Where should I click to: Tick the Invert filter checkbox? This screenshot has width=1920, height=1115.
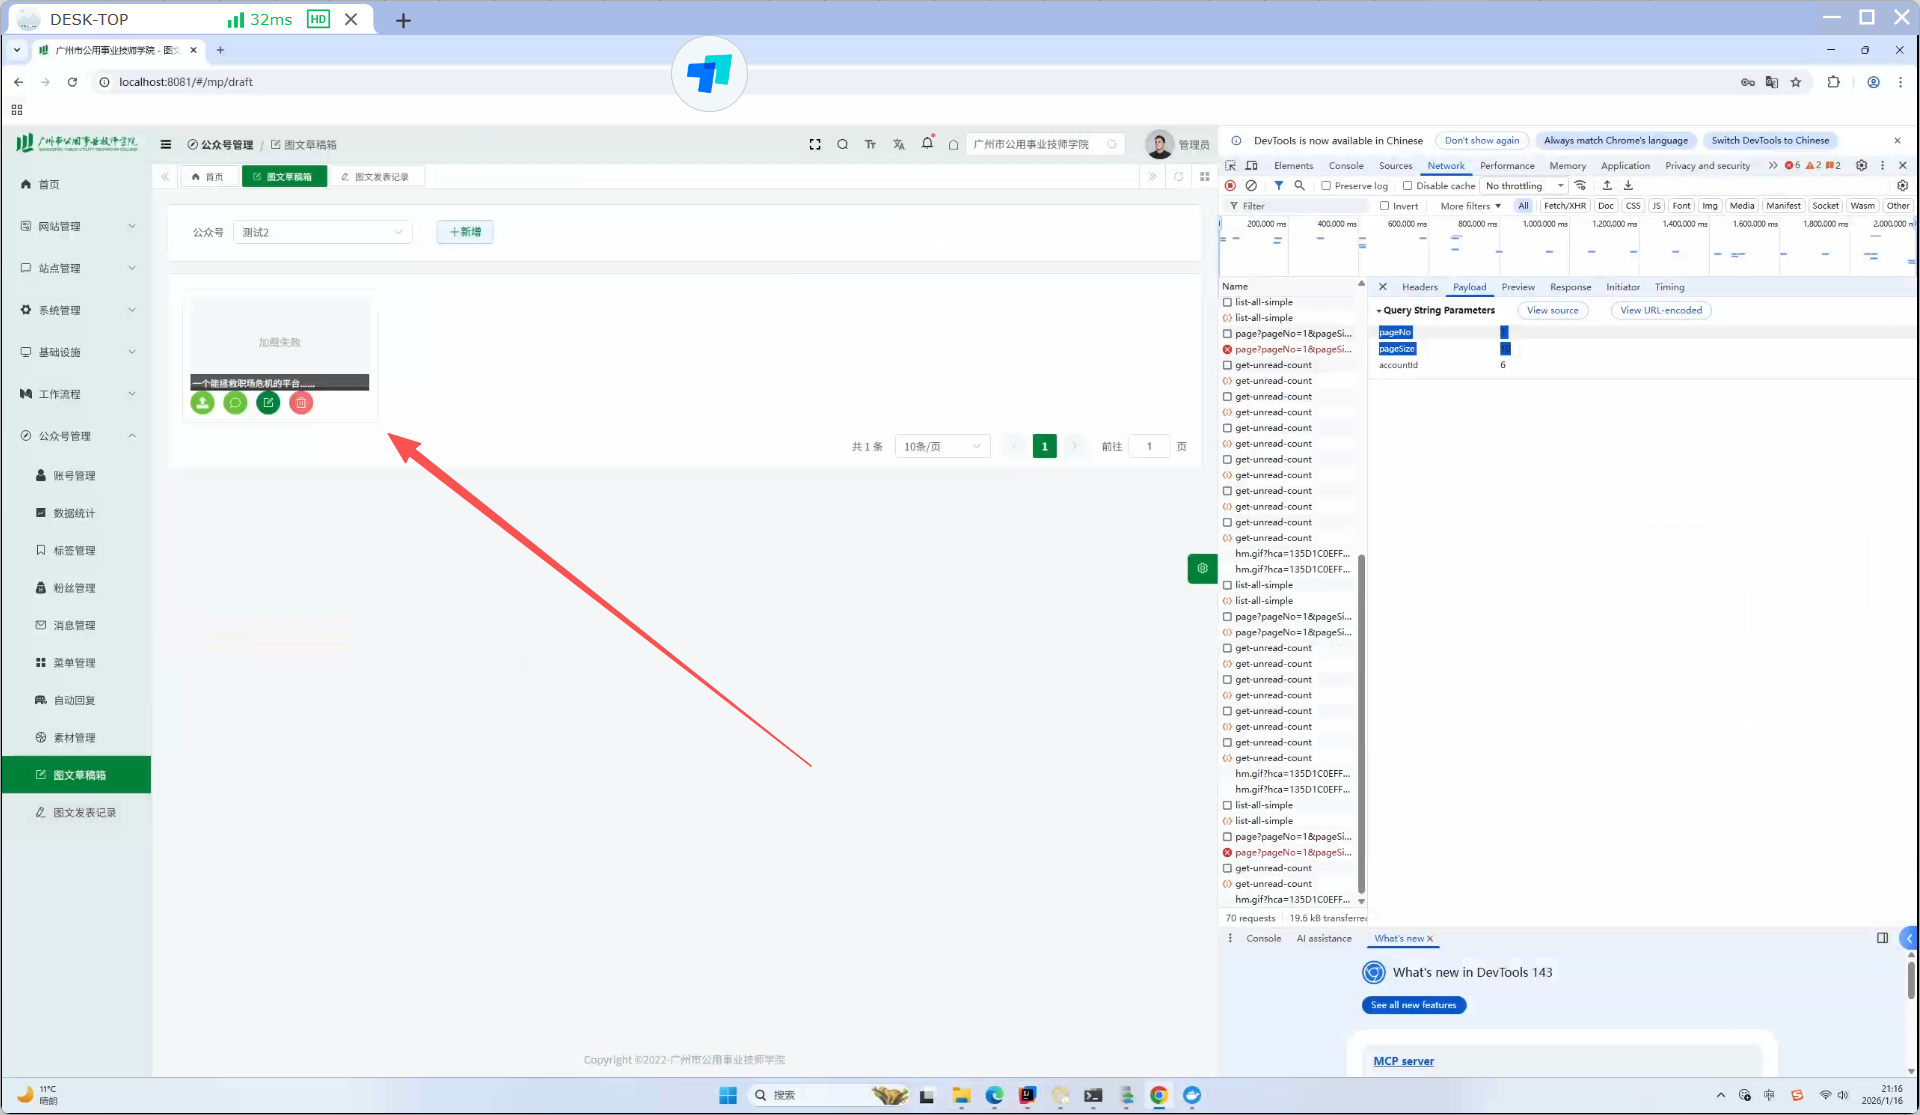(1385, 206)
